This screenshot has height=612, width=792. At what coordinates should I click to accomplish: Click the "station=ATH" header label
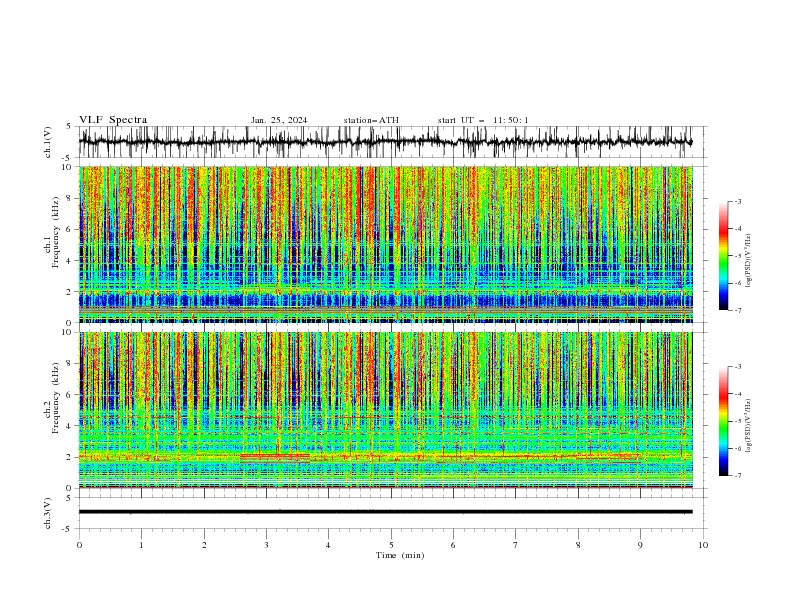coord(371,120)
